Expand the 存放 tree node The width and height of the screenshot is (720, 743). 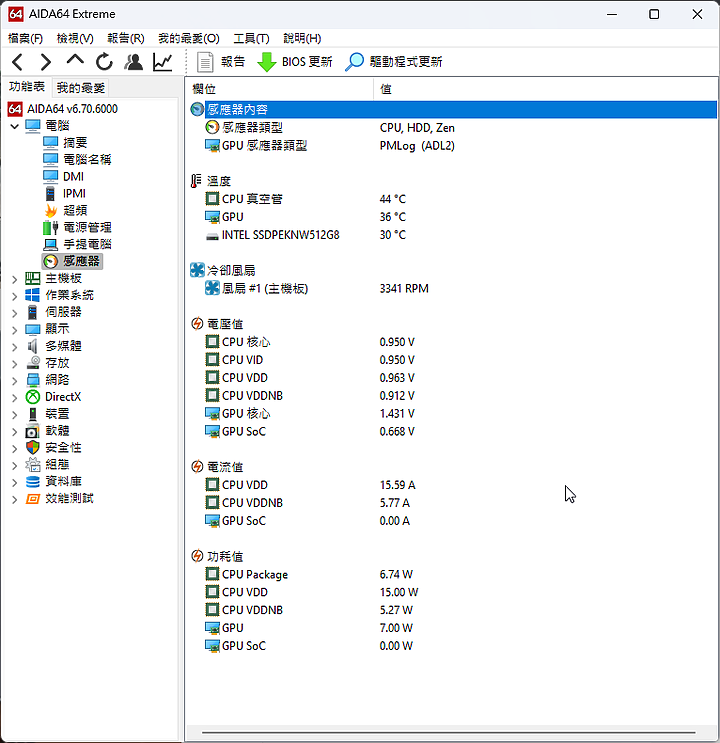tap(15, 363)
